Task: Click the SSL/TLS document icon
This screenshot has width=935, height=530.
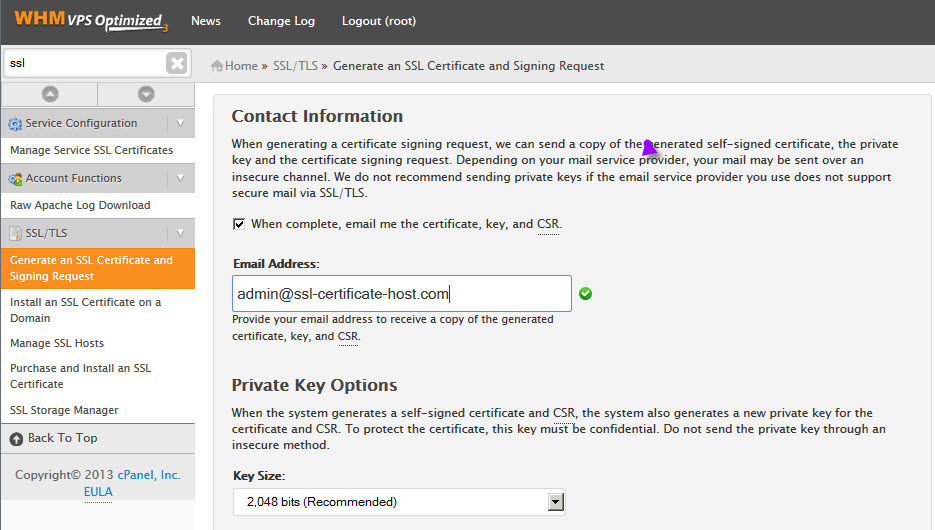Action: coord(15,234)
